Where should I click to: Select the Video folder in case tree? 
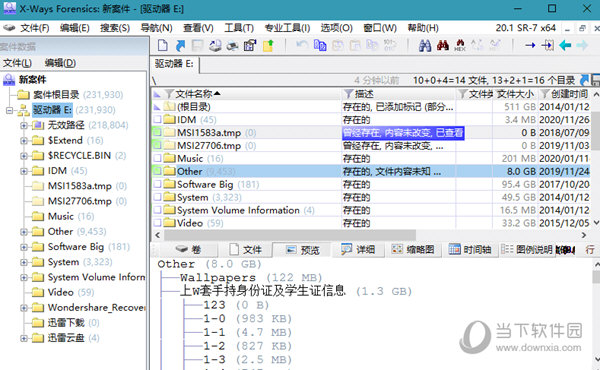pyautogui.click(x=60, y=292)
